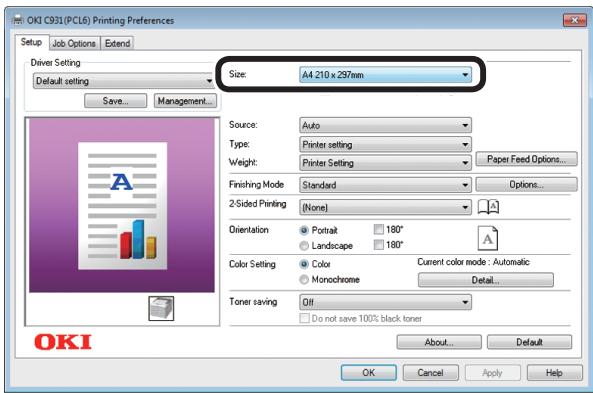593x393 pixels.
Task: Toggle Do not save 100% black toner
Action: click(304, 318)
